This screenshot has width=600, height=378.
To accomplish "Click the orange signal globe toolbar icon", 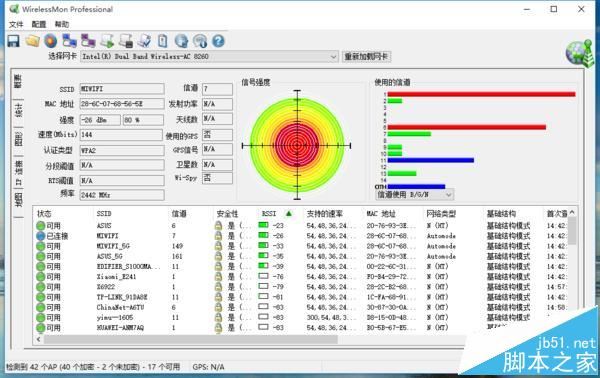I will click(51, 41).
